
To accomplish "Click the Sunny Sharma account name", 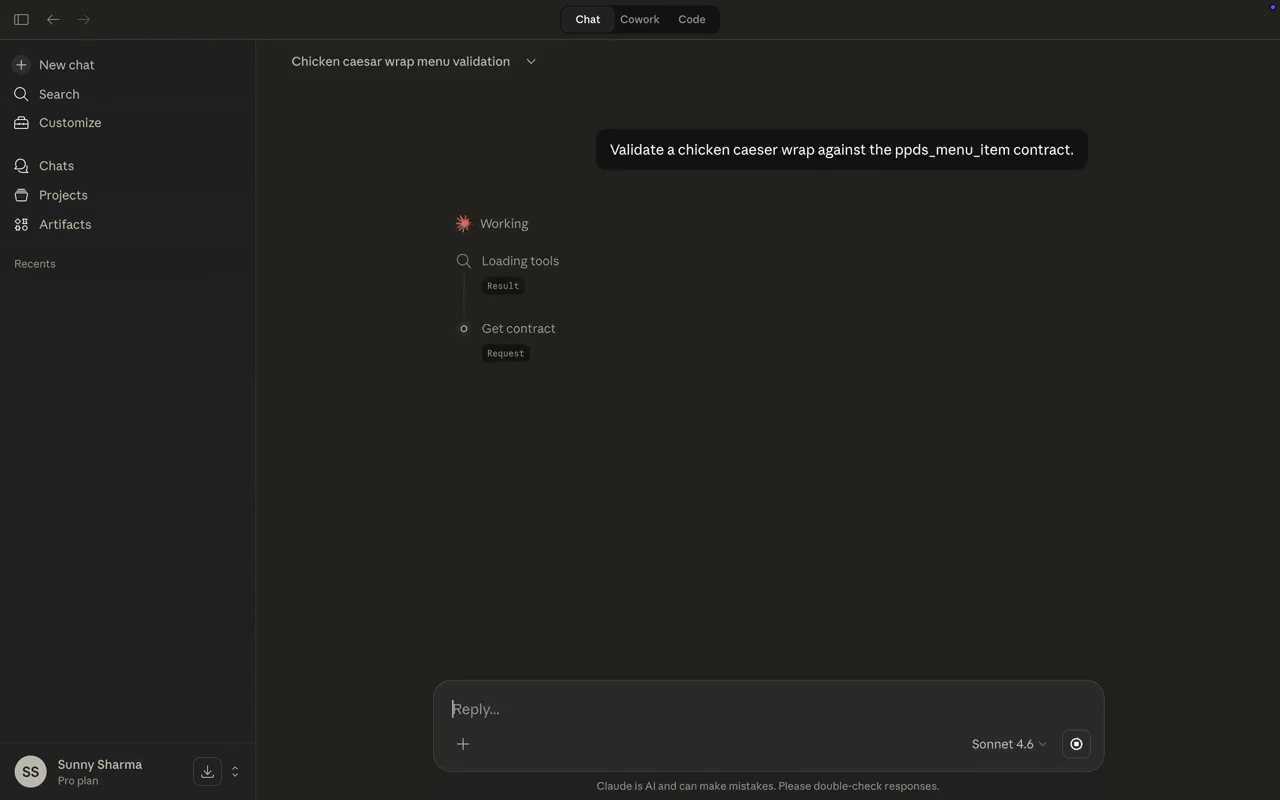I will pyautogui.click(x=100, y=764).
